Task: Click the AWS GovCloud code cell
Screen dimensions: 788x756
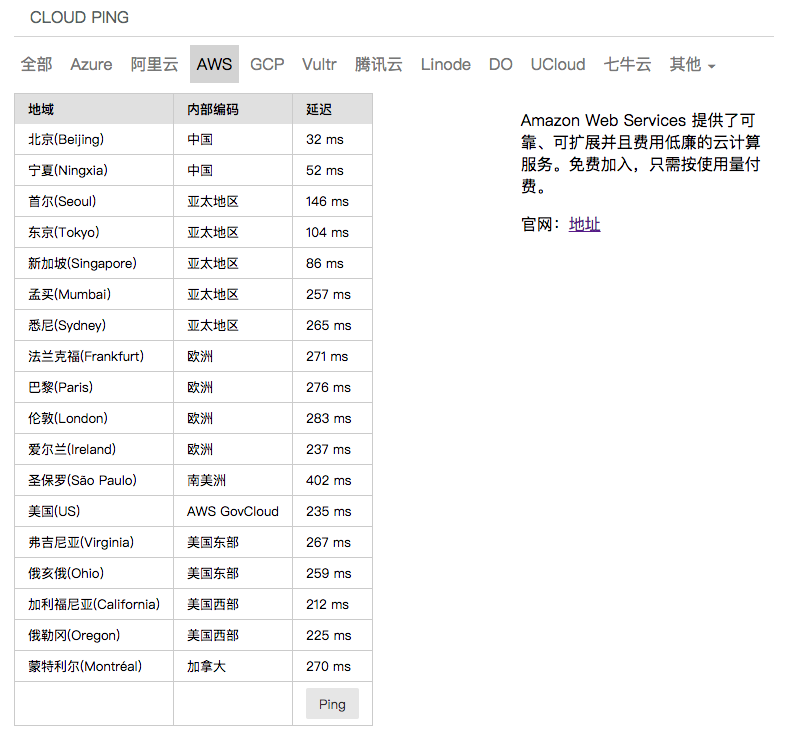Action: (x=233, y=511)
